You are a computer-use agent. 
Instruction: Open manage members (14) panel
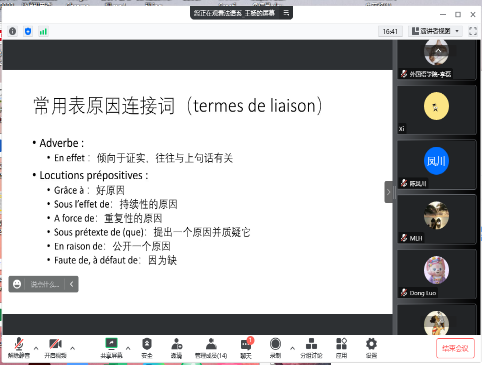tap(211, 348)
